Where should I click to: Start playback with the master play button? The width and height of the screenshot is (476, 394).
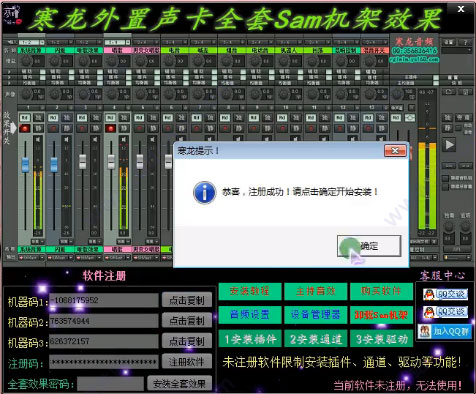coord(449,145)
